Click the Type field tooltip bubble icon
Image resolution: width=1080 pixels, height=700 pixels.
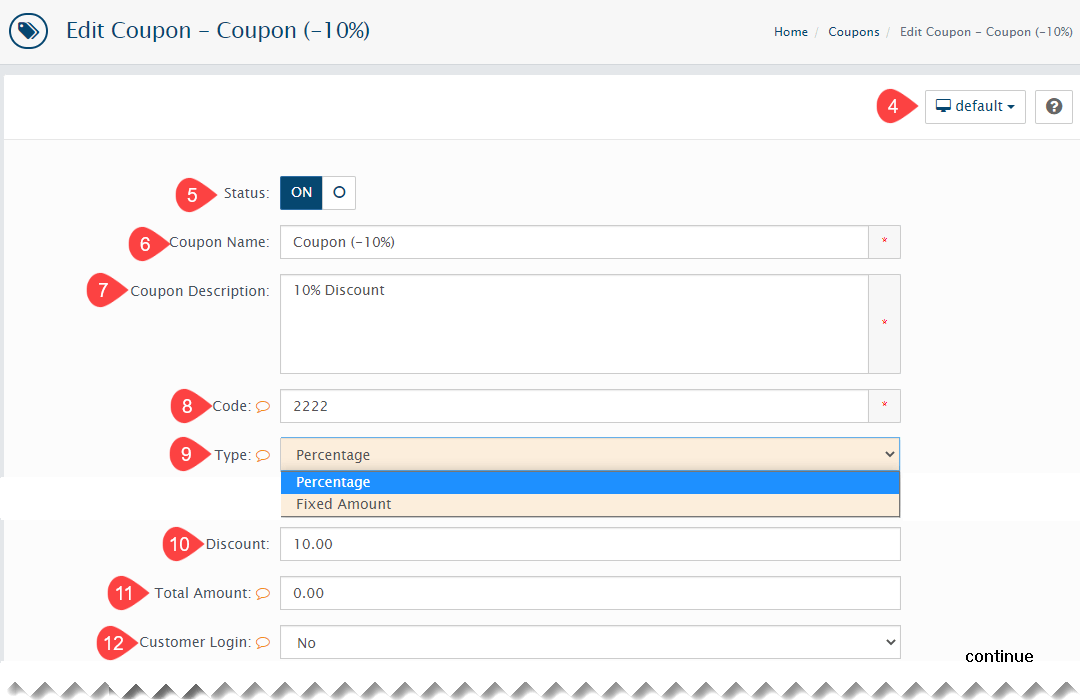pyautogui.click(x=263, y=455)
